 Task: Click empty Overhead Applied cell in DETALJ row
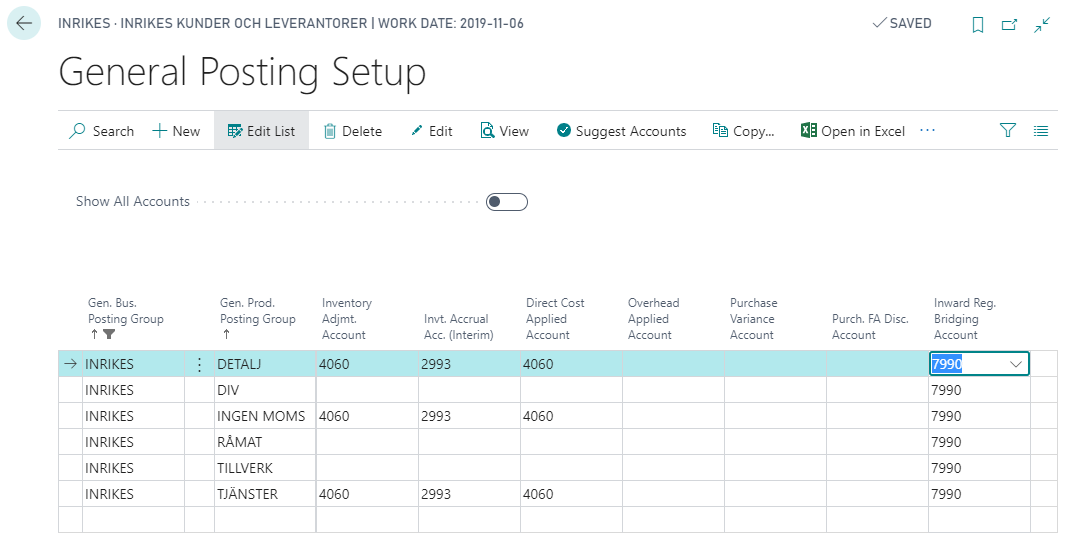tap(674, 364)
